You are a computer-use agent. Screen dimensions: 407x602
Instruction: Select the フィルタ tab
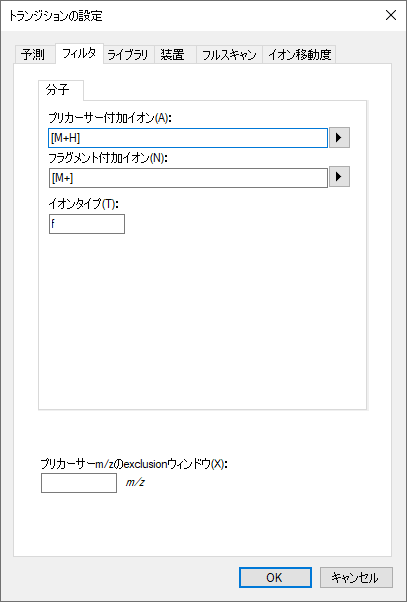click(x=79, y=53)
